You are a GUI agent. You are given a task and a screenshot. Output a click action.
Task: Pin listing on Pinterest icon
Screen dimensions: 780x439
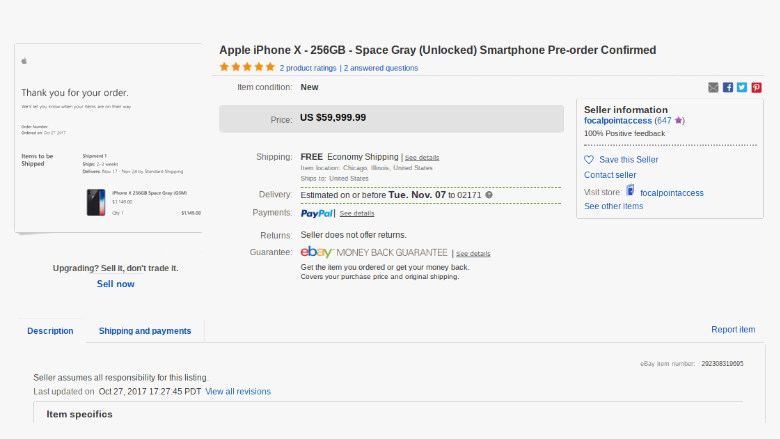756,88
